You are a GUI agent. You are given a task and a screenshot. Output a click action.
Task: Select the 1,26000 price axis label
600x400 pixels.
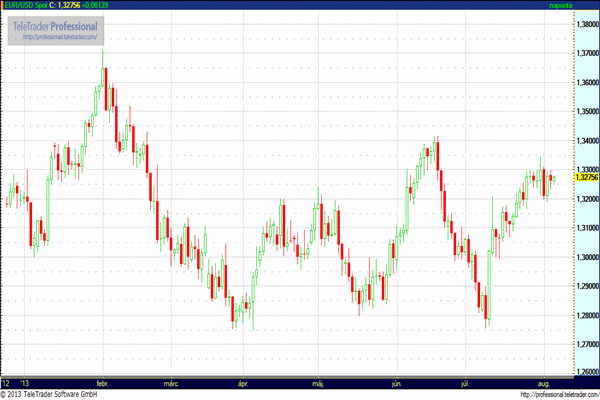(588, 372)
